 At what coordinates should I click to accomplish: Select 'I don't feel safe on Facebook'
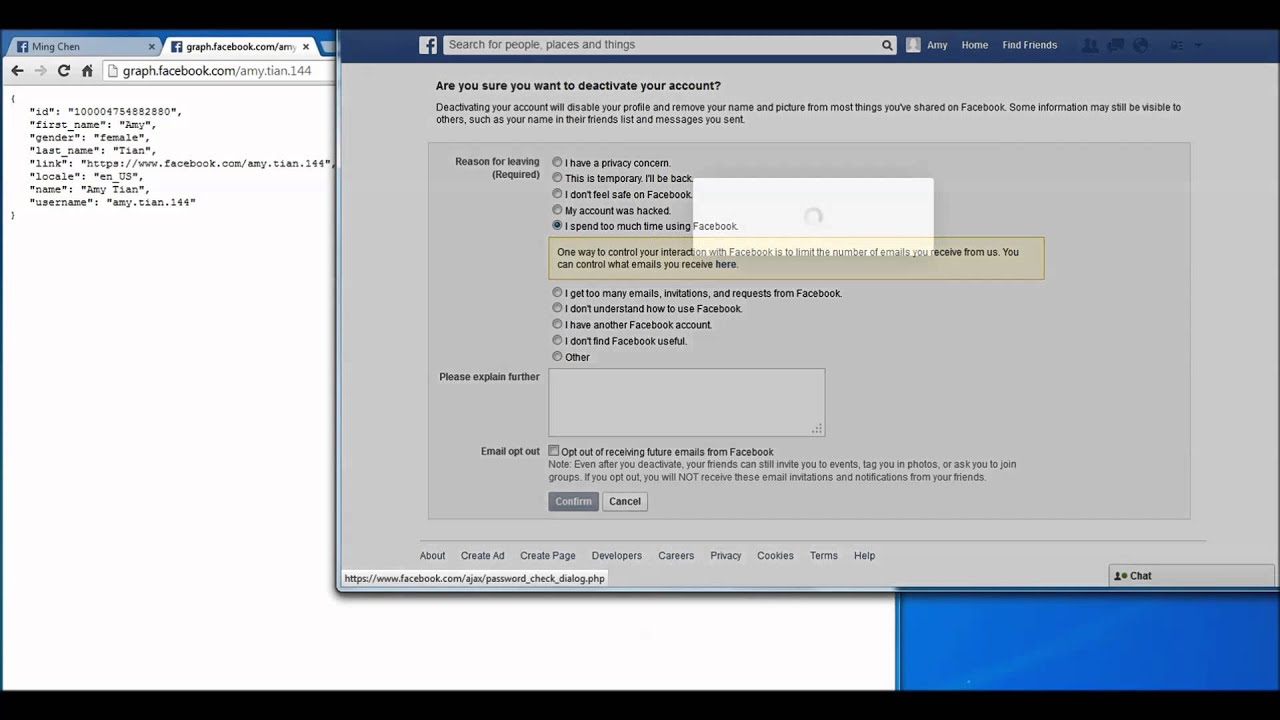pos(557,194)
